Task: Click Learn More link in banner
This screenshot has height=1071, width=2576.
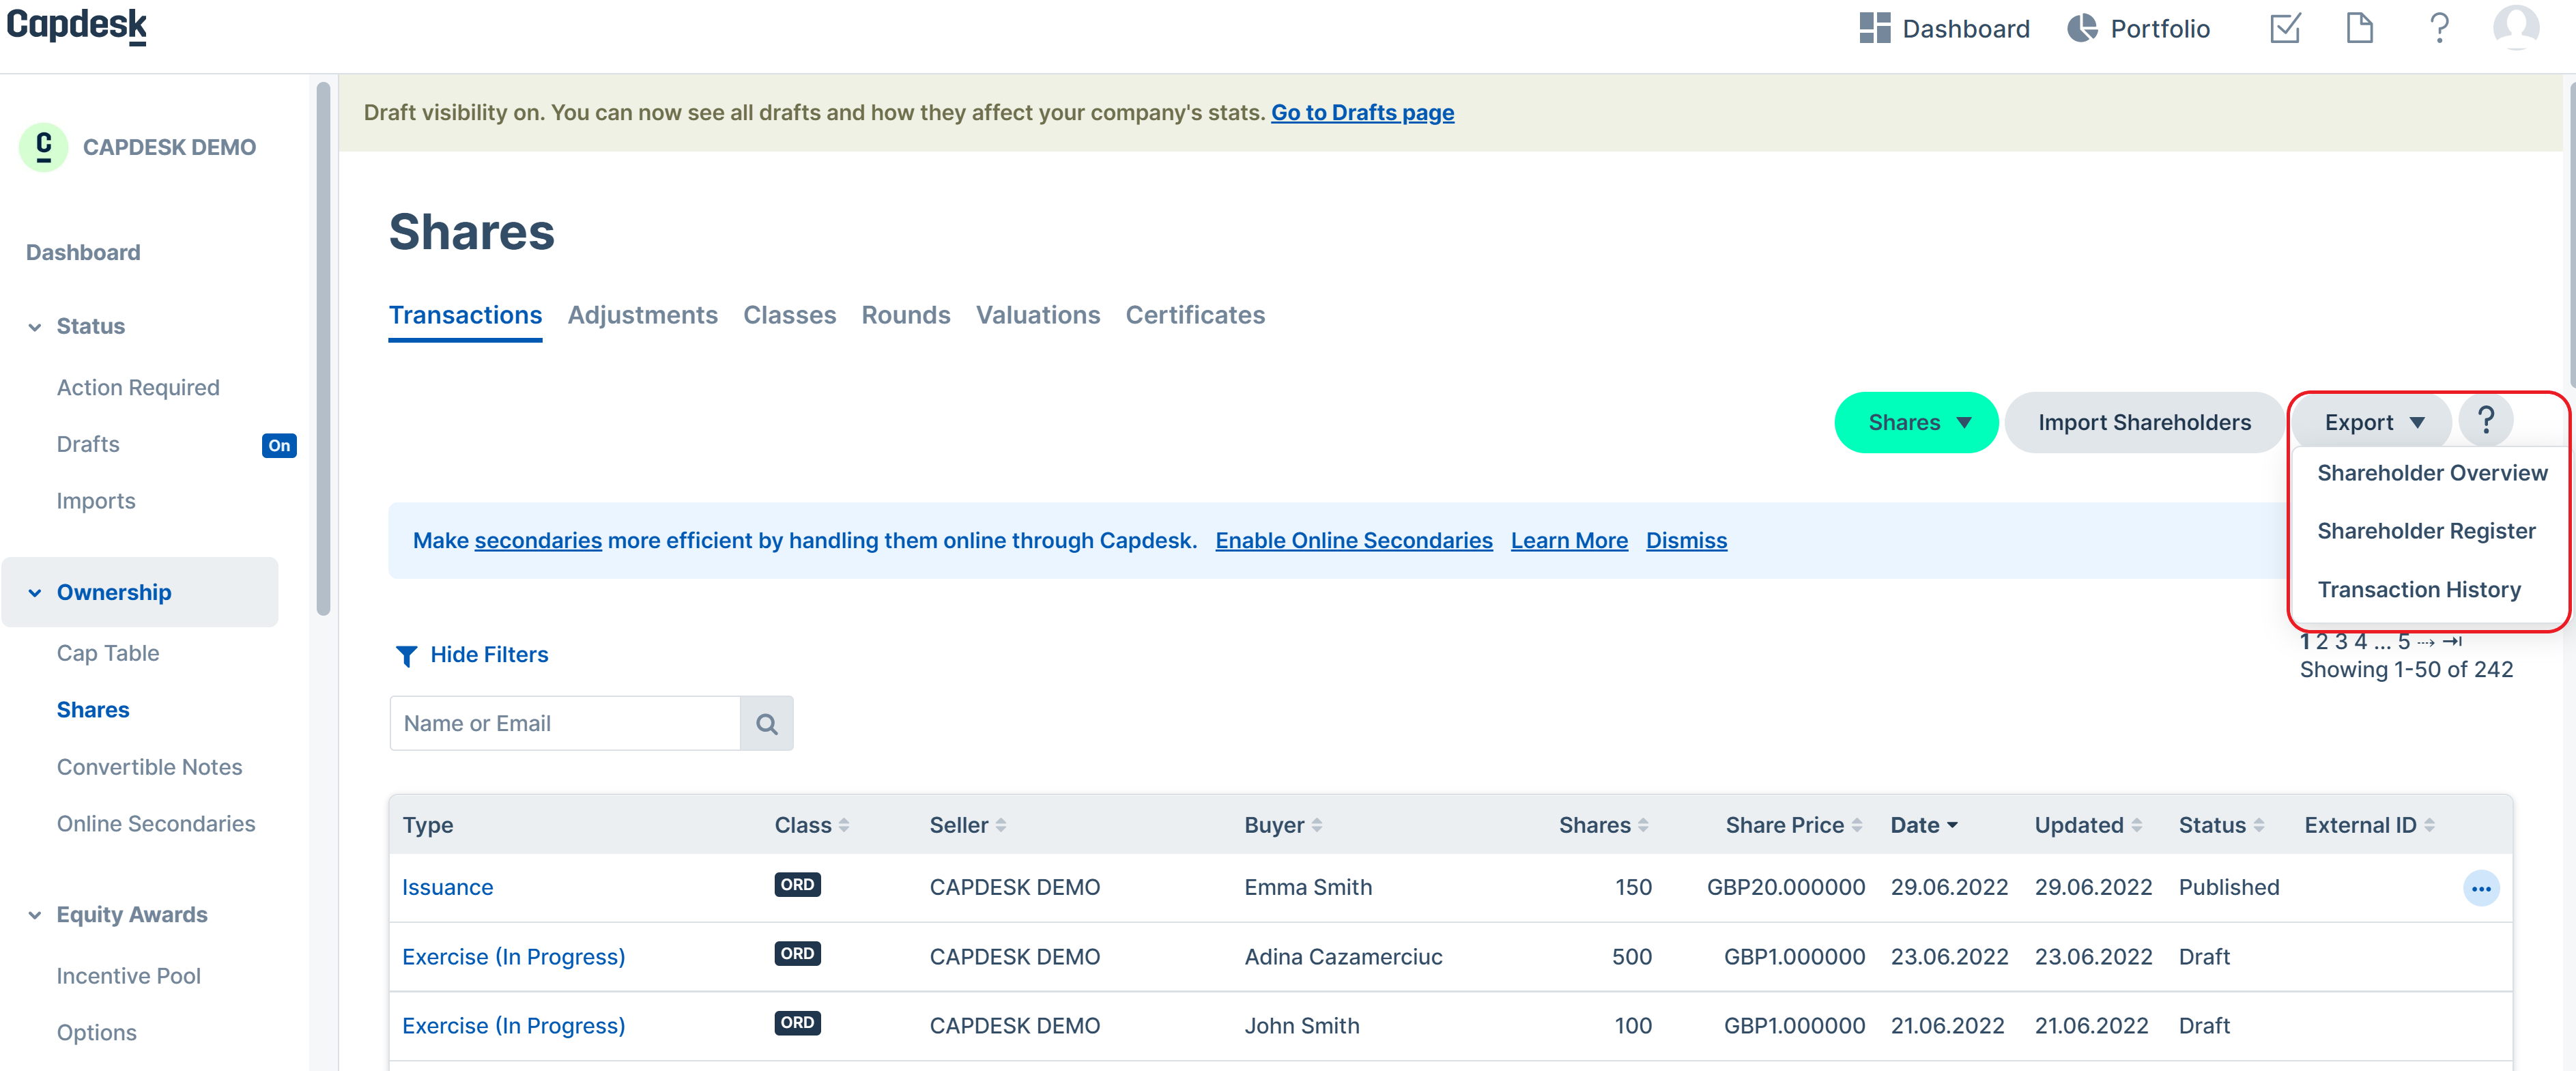Action: [1569, 541]
